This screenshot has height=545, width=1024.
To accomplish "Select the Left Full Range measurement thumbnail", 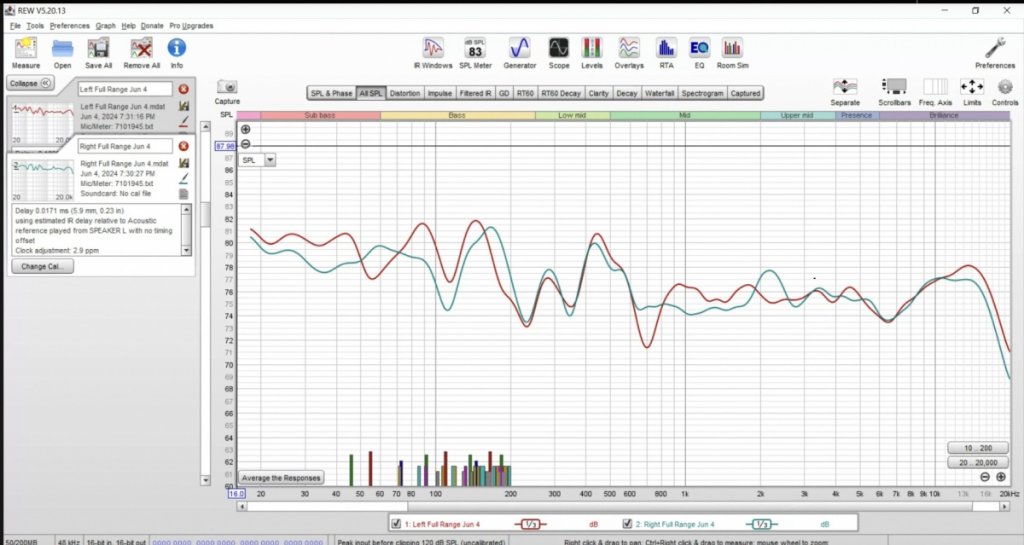I will [43, 123].
